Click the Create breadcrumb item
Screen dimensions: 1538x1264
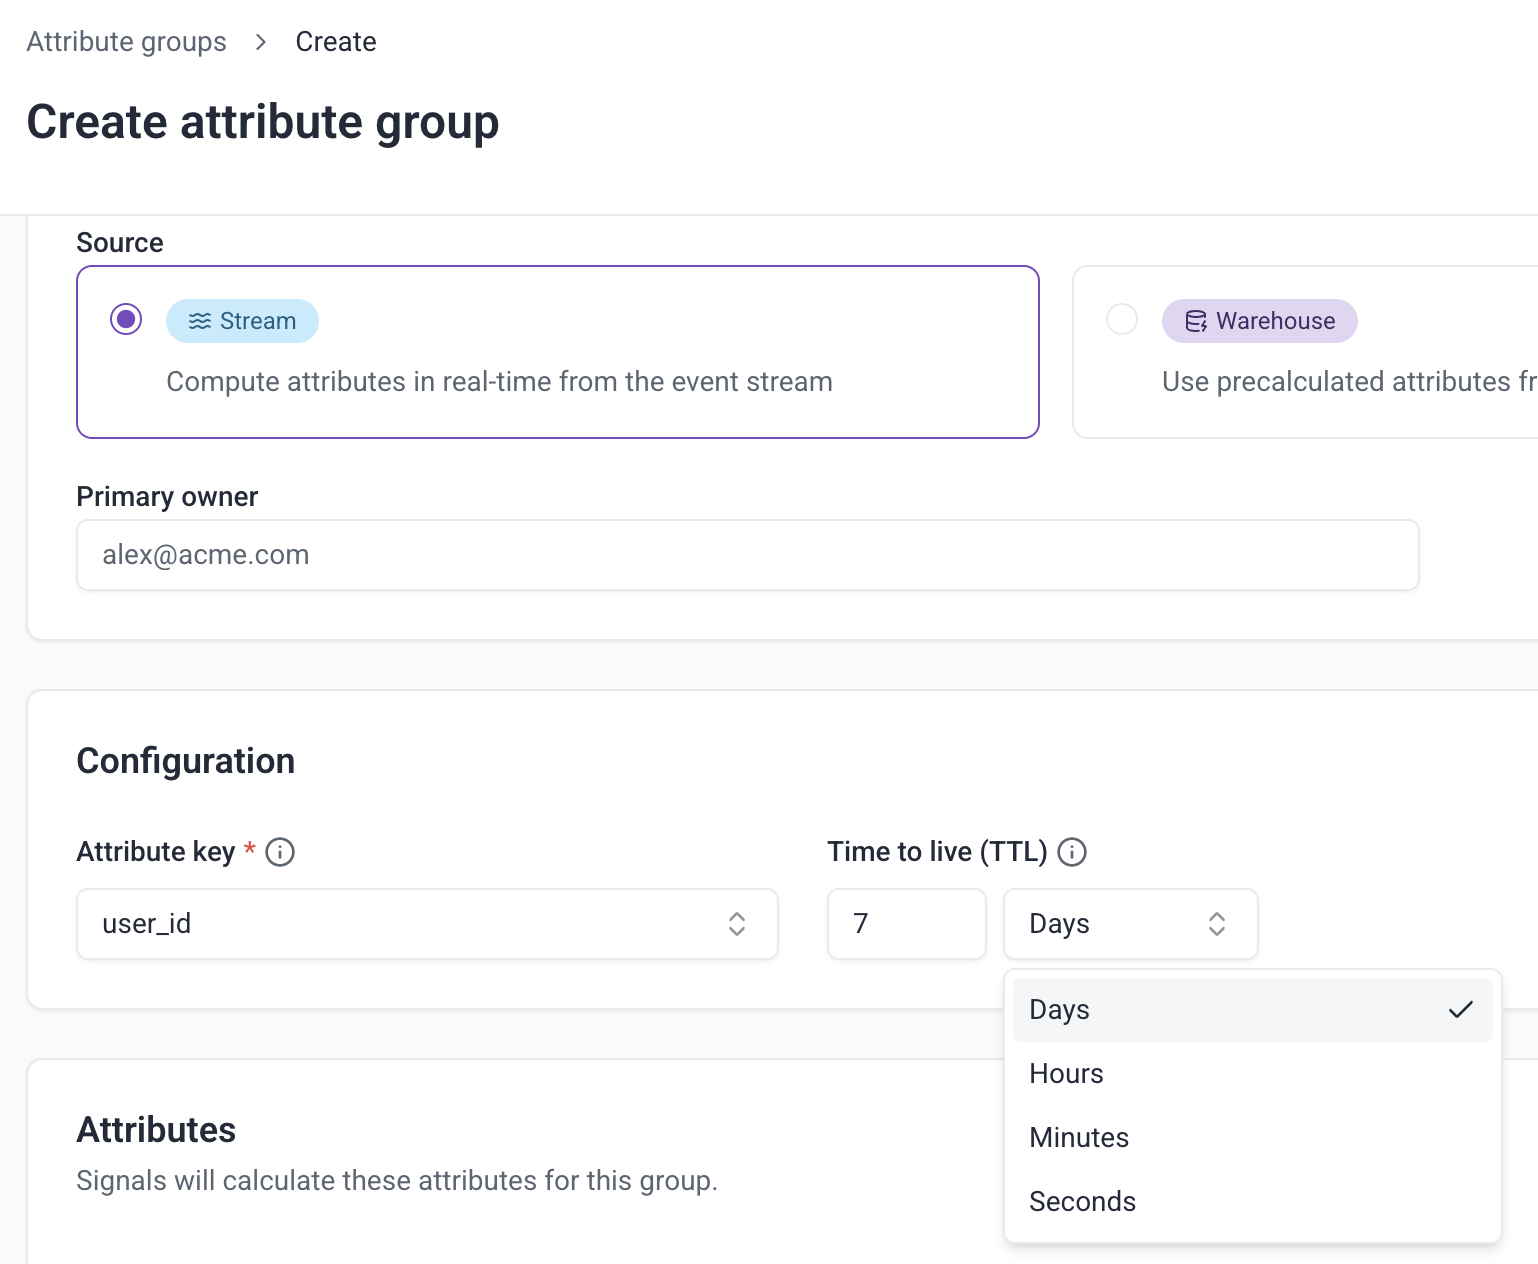coord(336,42)
